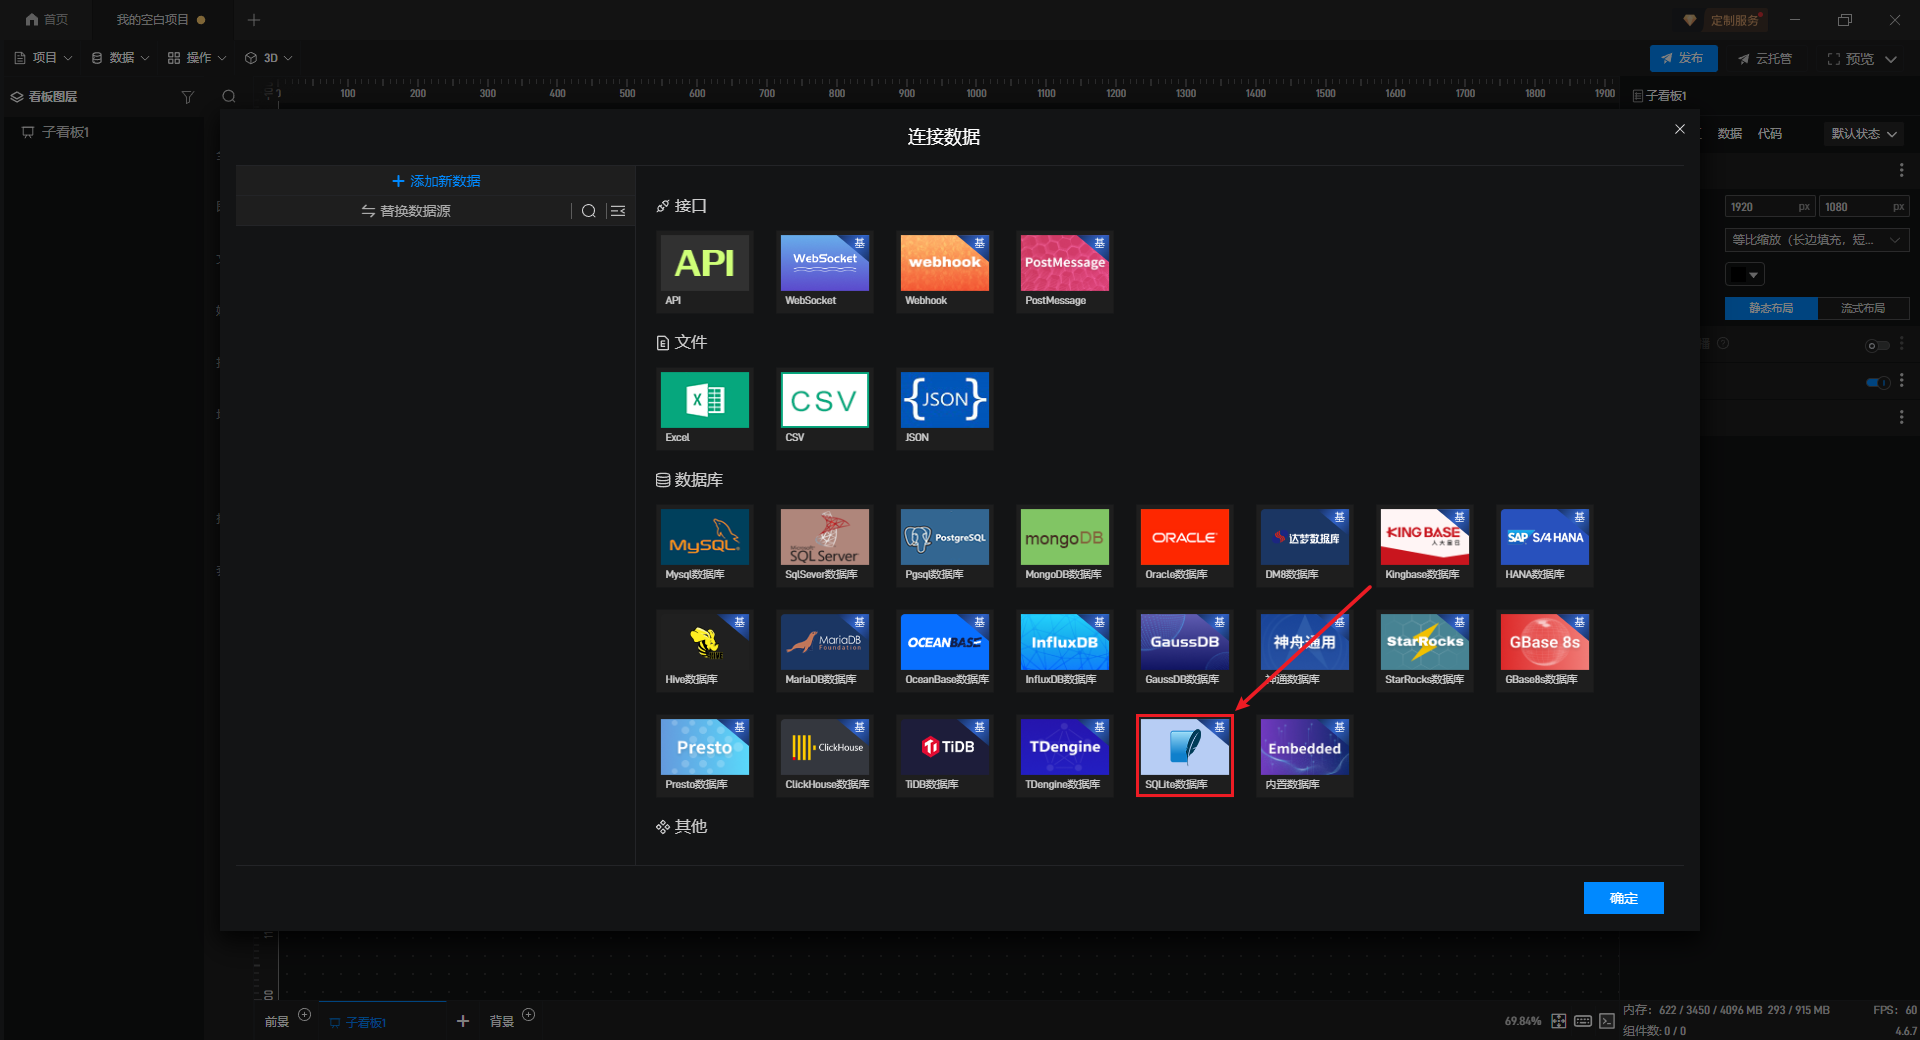This screenshot has height=1040, width=1920.
Task: Open the 3D menu in top toolbar
Action: [269, 58]
